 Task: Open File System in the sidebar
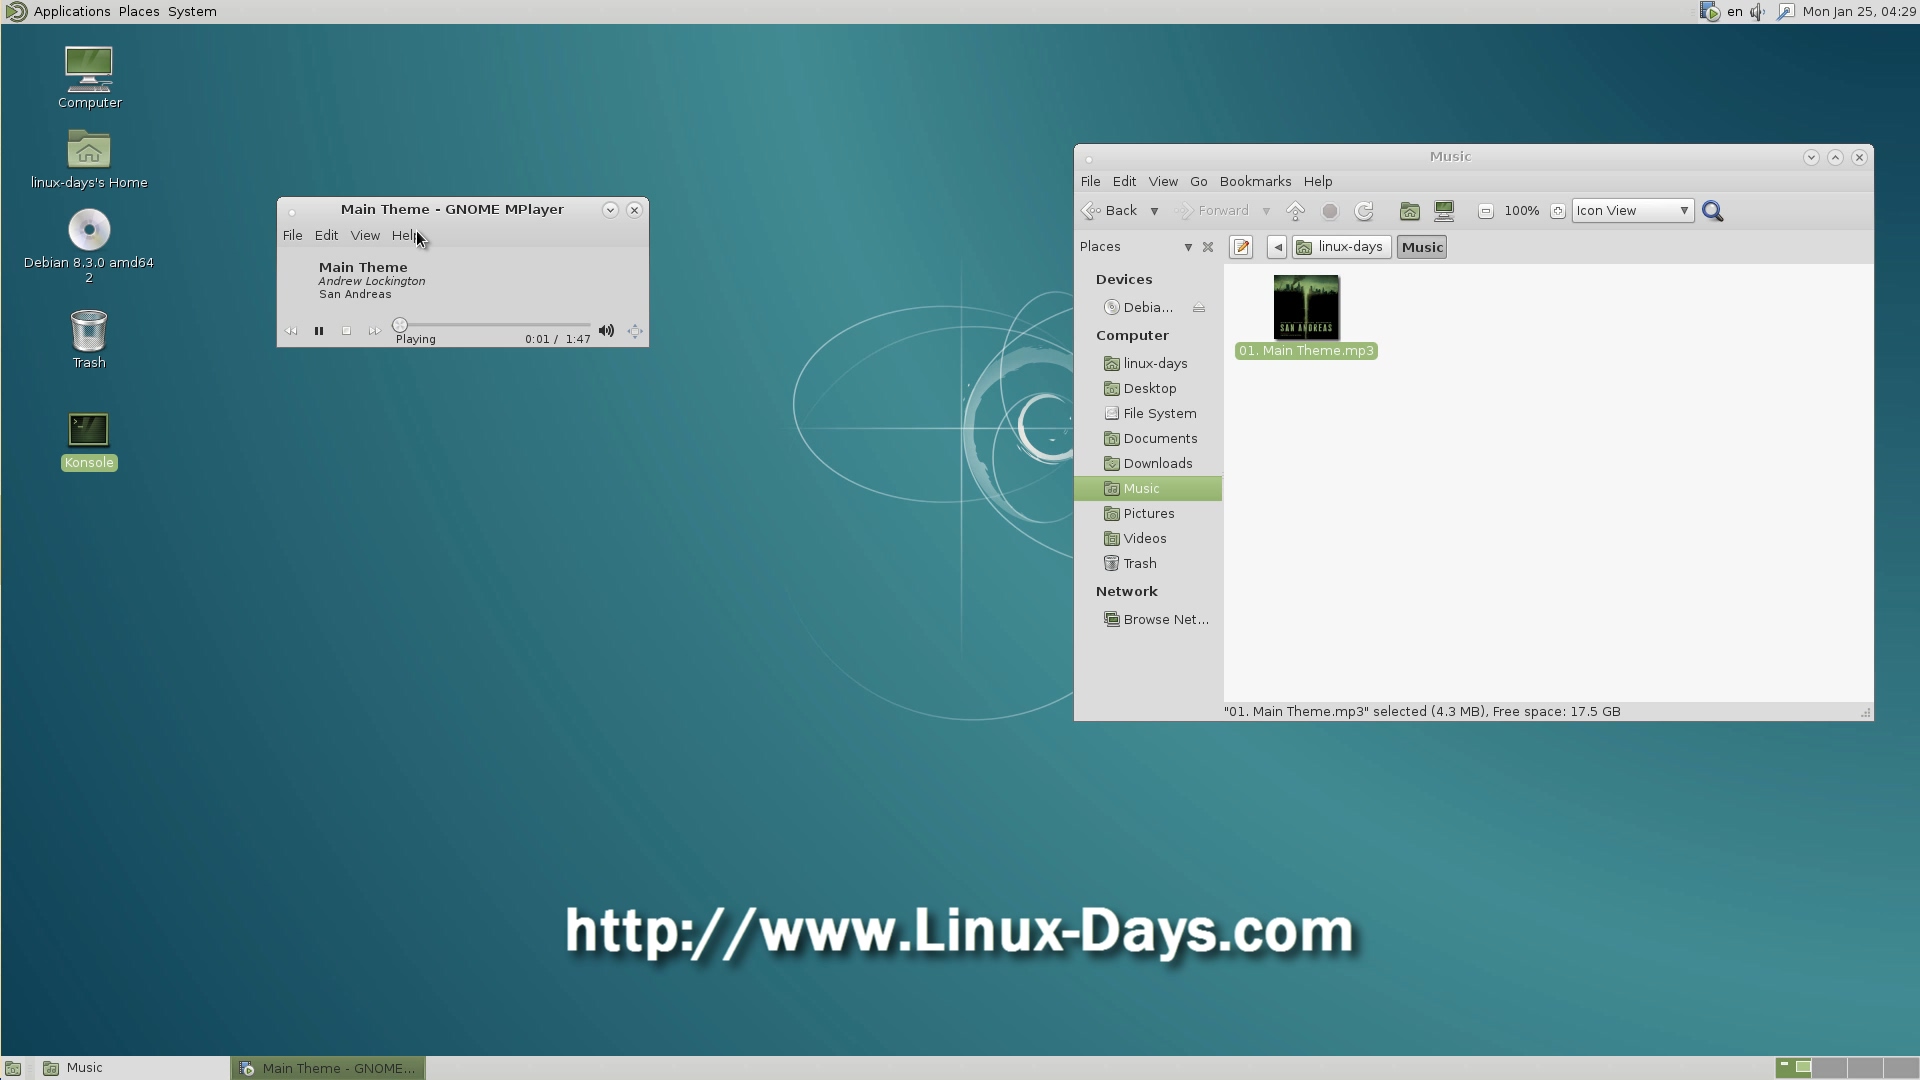pos(1148,414)
